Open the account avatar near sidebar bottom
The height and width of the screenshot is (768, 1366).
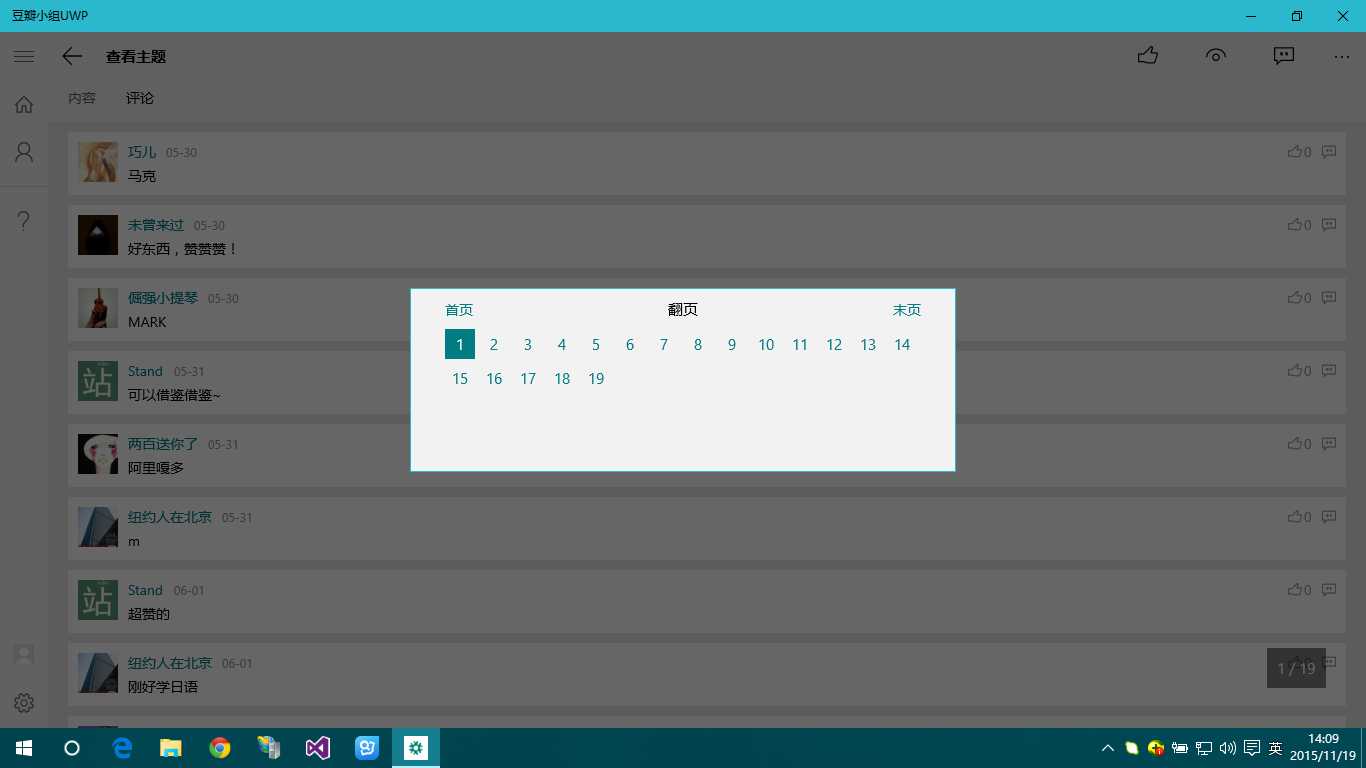point(24,655)
